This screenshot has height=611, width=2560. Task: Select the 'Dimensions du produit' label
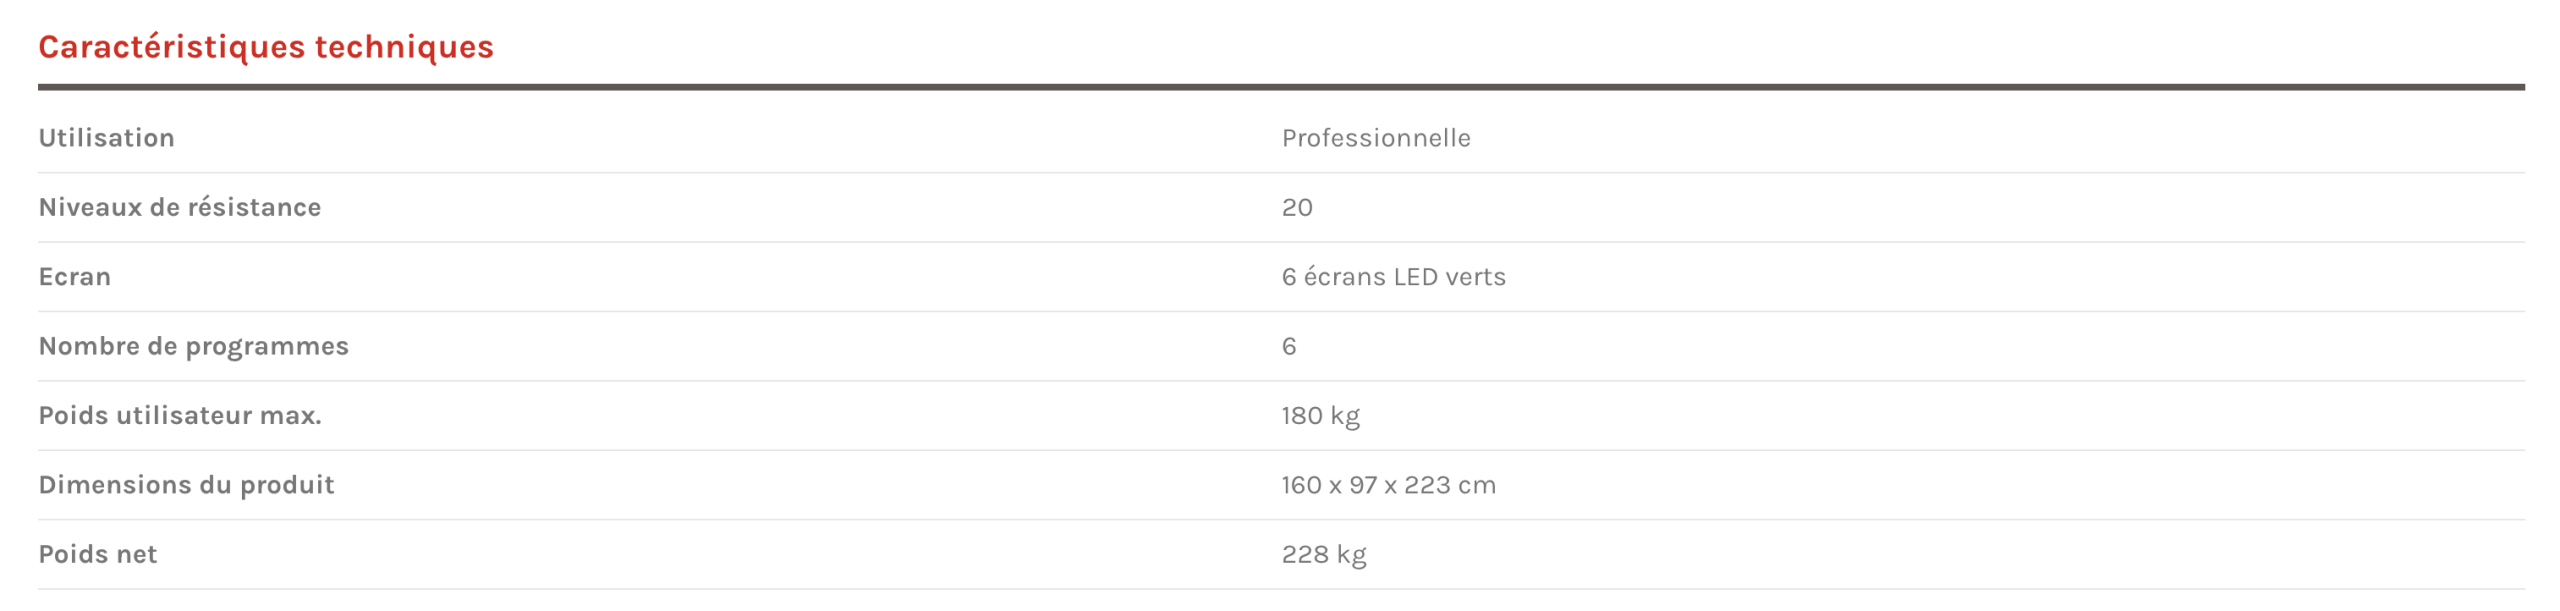pos(187,485)
